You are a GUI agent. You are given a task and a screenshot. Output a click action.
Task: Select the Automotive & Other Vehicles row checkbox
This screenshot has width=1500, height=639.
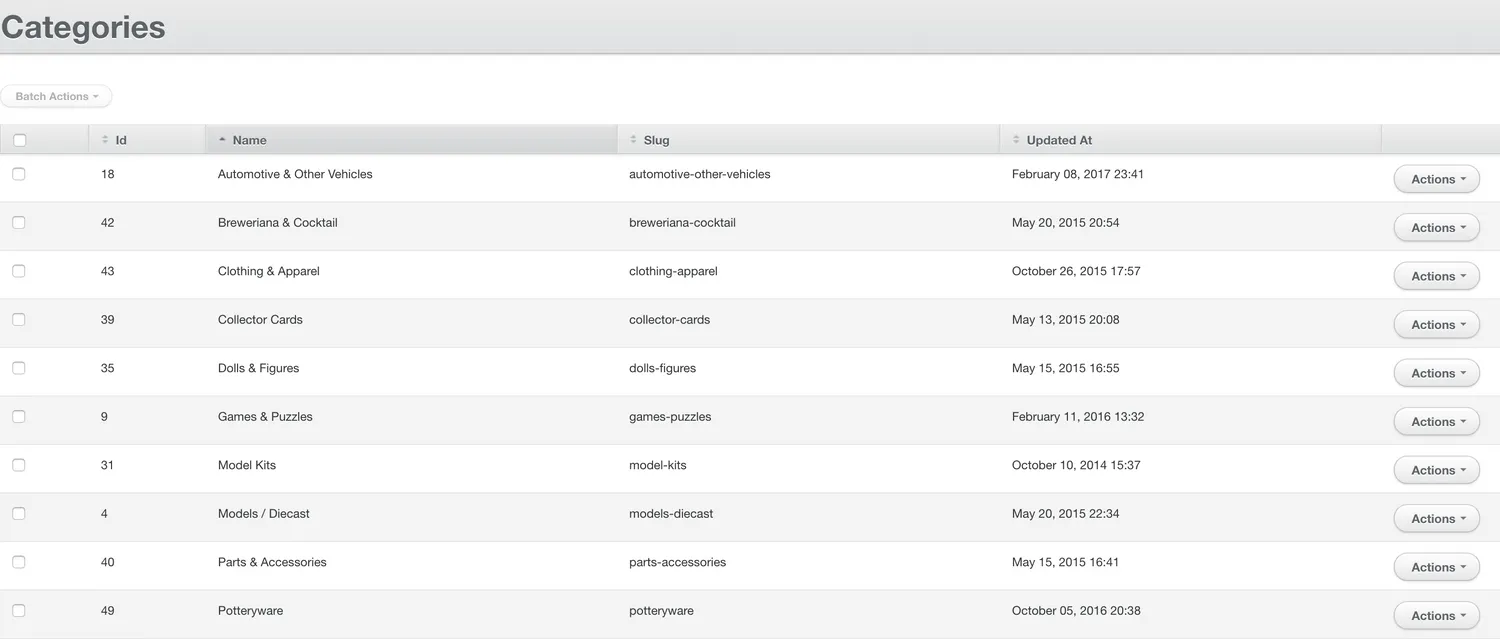tap(19, 174)
